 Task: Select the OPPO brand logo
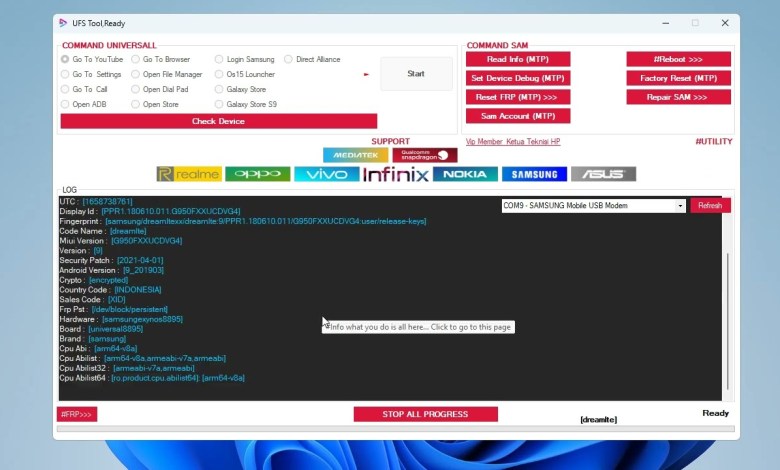(x=258, y=174)
